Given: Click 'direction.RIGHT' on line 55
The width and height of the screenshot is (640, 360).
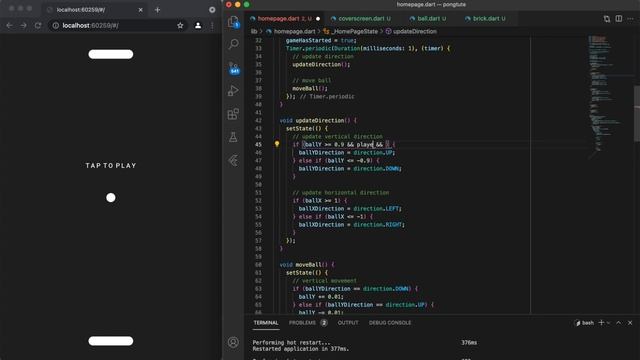Looking at the screenshot, I should (378, 224).
